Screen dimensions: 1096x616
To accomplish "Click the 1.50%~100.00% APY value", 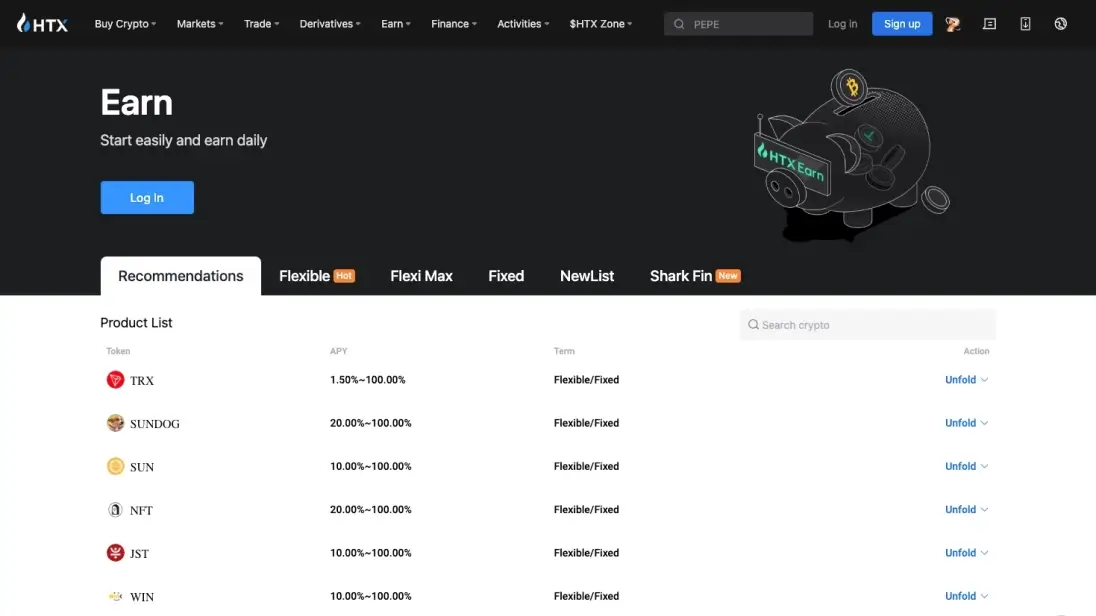I will click(368, 380).
